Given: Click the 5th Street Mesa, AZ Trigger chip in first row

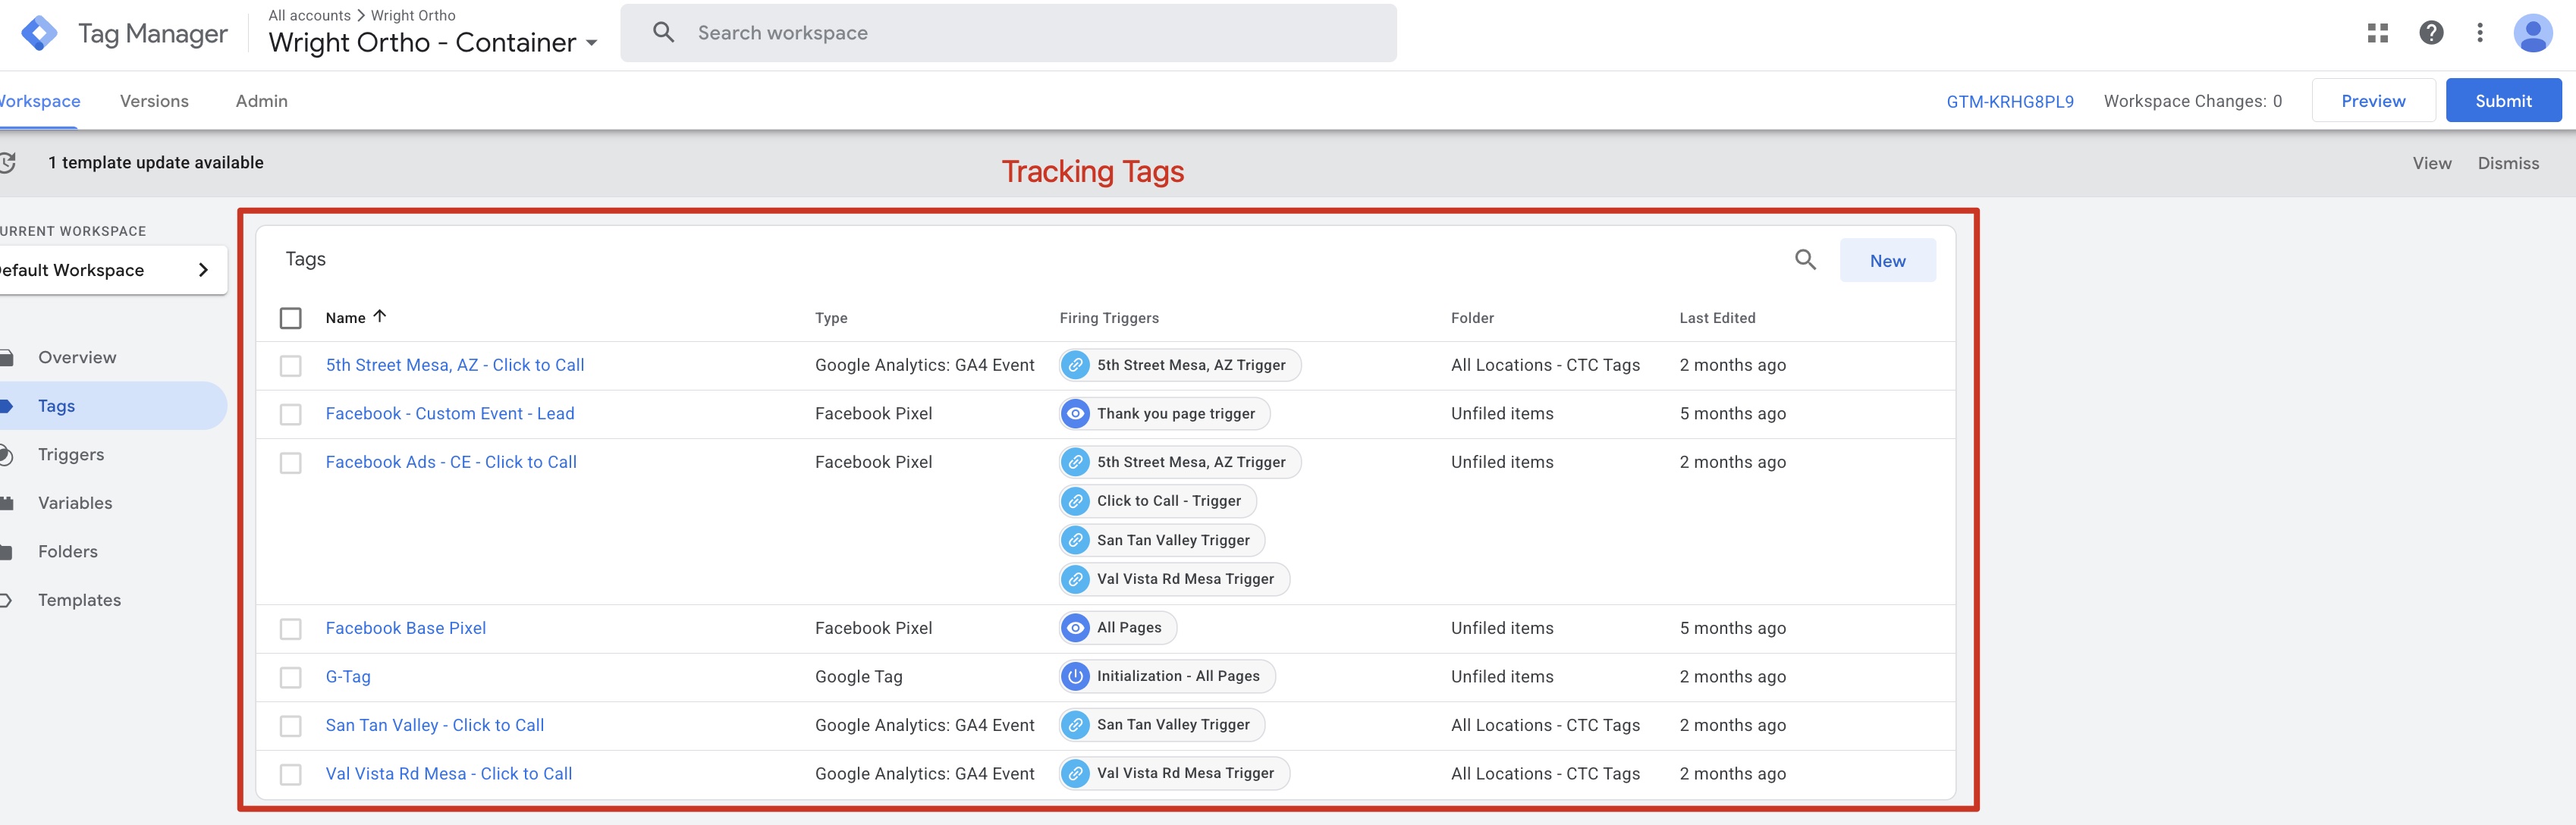Looking at the screenshot, I should (1180, 365).
